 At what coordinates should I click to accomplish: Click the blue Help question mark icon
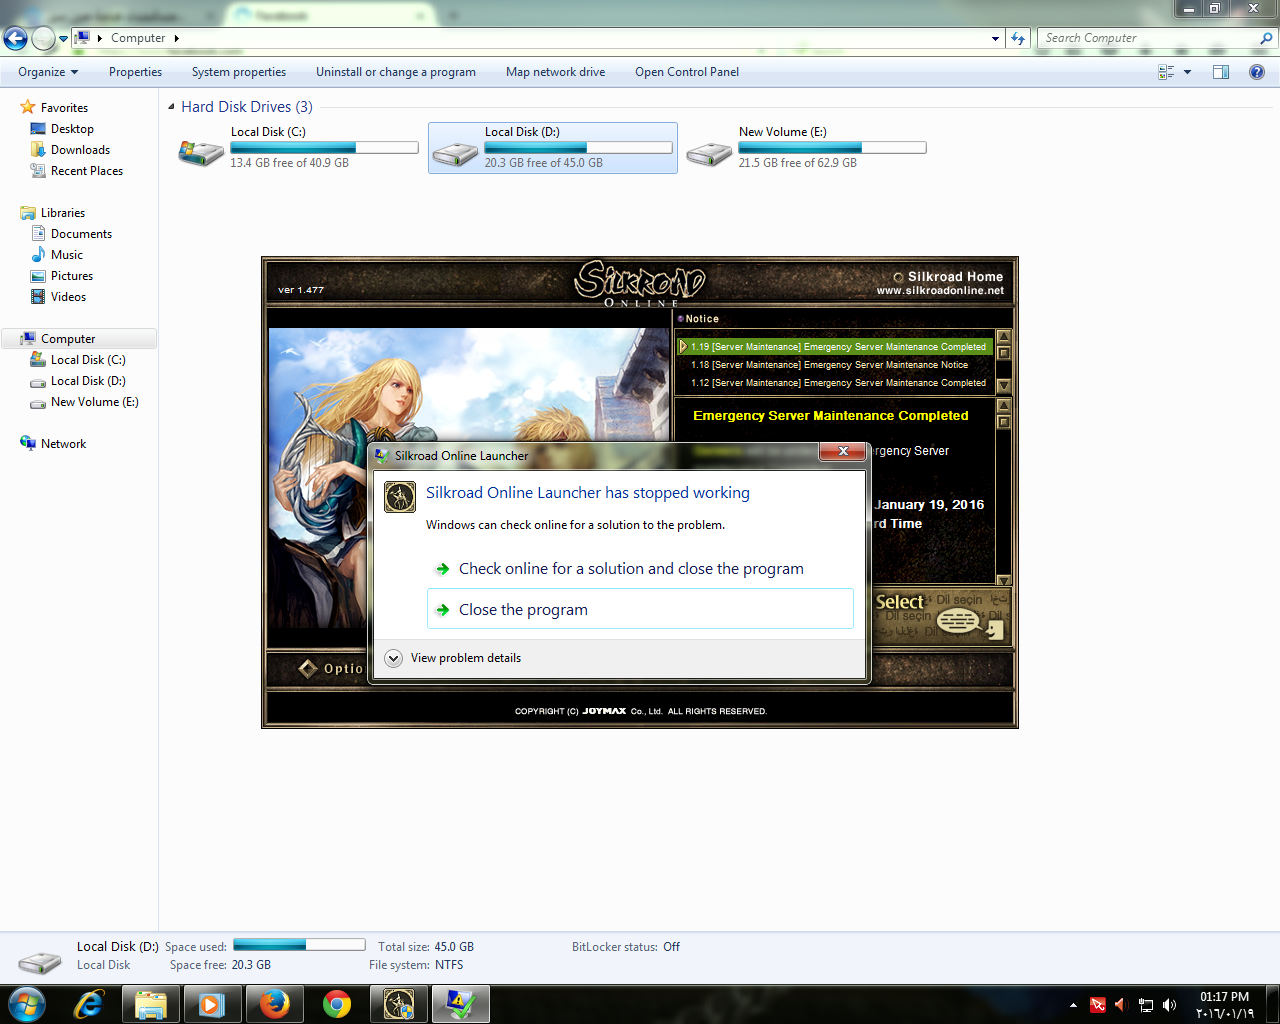(1257, 72)
